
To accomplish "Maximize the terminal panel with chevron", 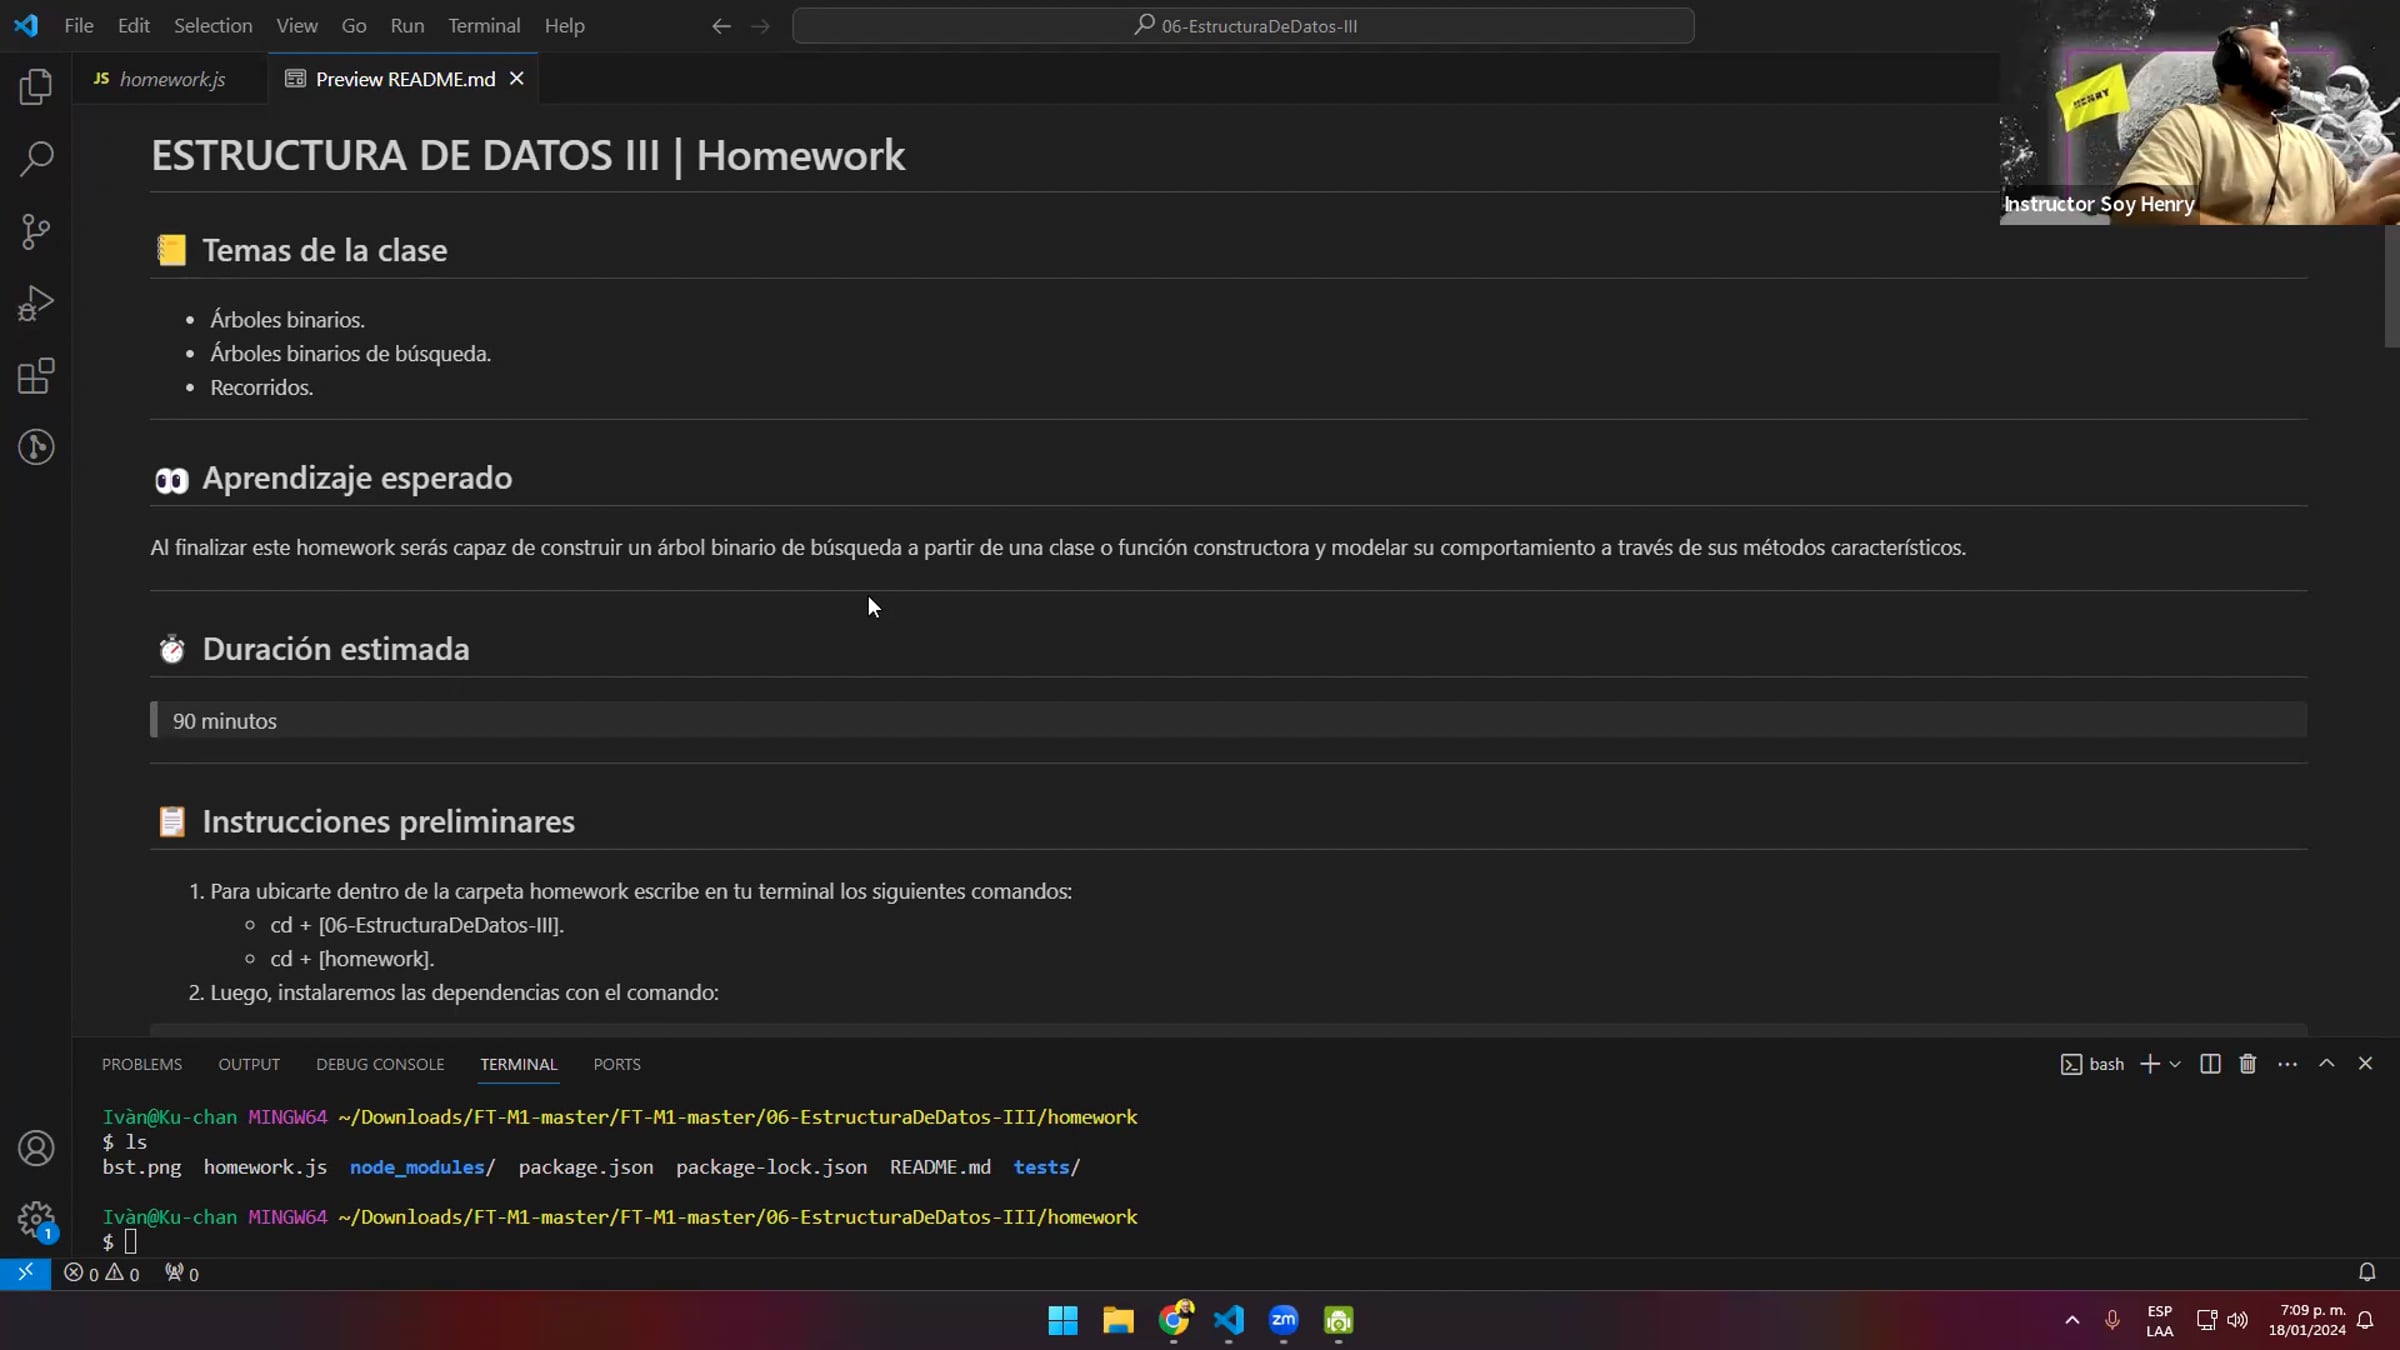I will click(2327, 1064).
